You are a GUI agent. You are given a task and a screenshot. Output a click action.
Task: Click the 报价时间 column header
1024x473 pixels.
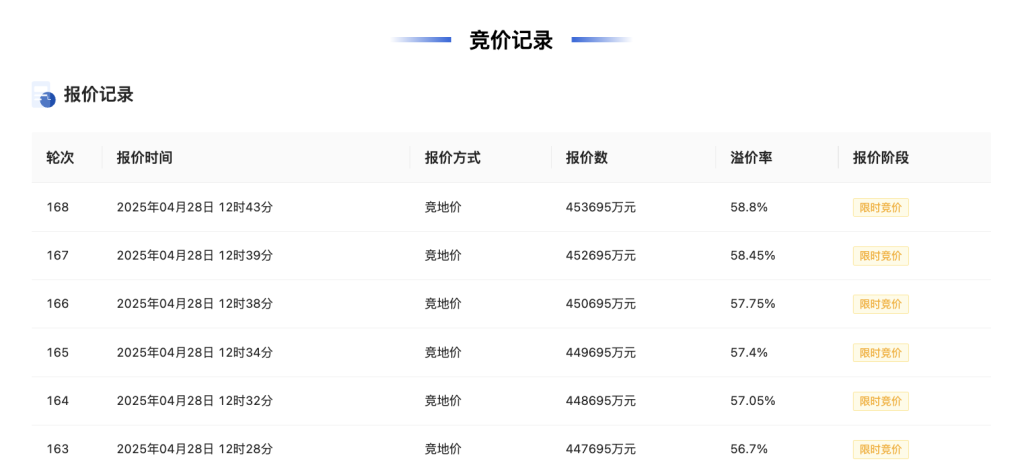pos(144,158)
